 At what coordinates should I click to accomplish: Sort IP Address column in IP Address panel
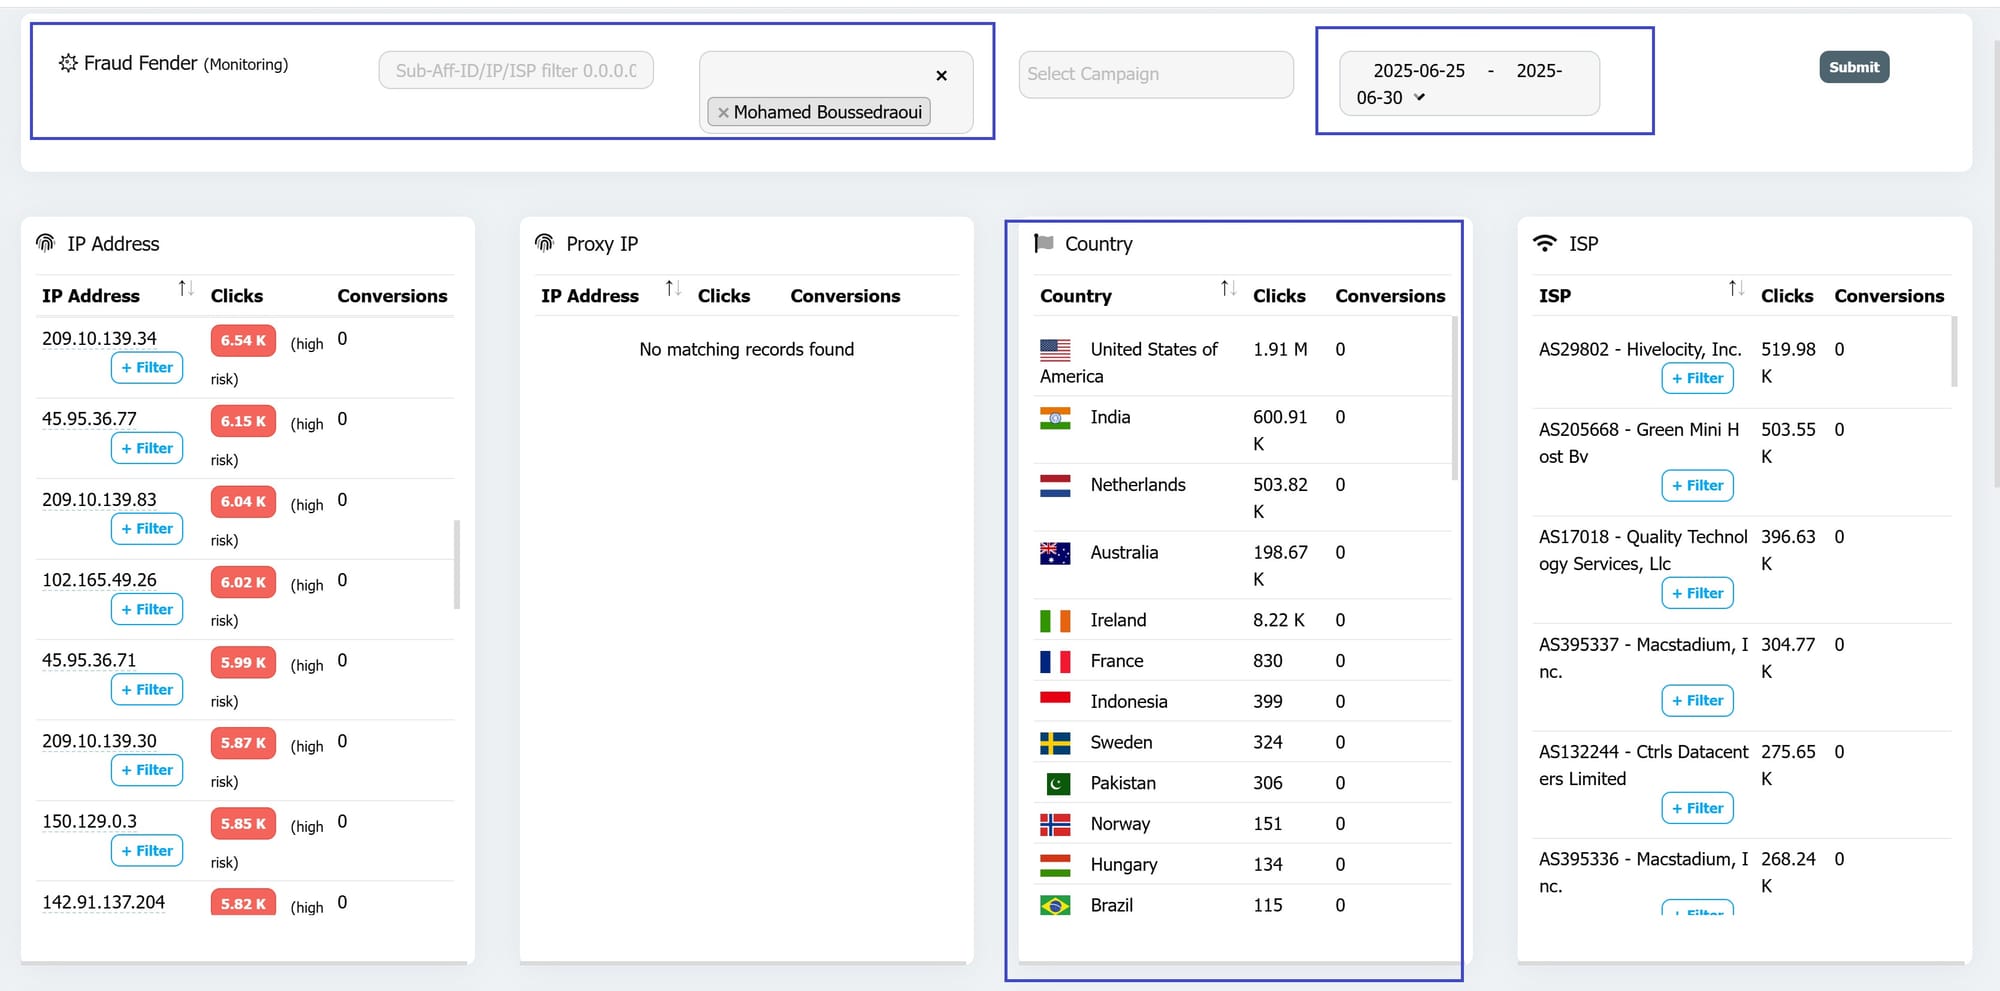[x=185, y=289]
